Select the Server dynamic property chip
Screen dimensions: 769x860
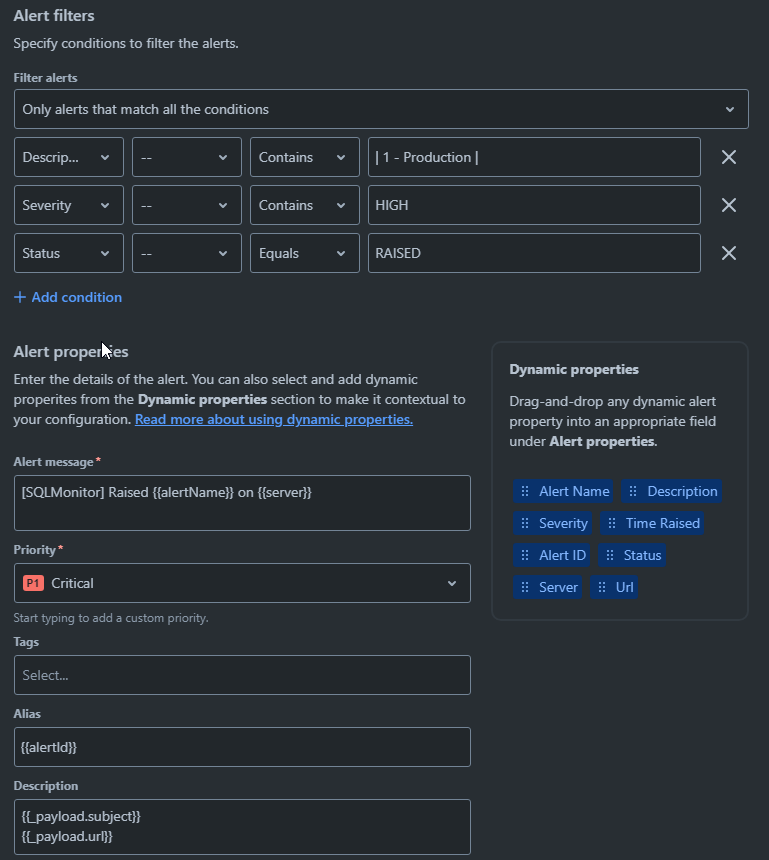click(x=547, y=587)
